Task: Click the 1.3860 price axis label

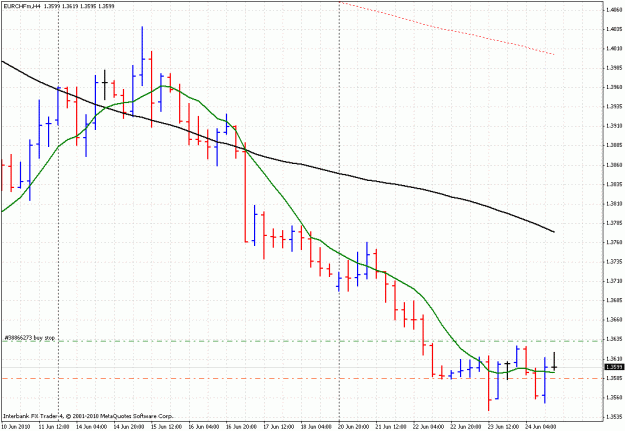Action: tap(614, 165)
